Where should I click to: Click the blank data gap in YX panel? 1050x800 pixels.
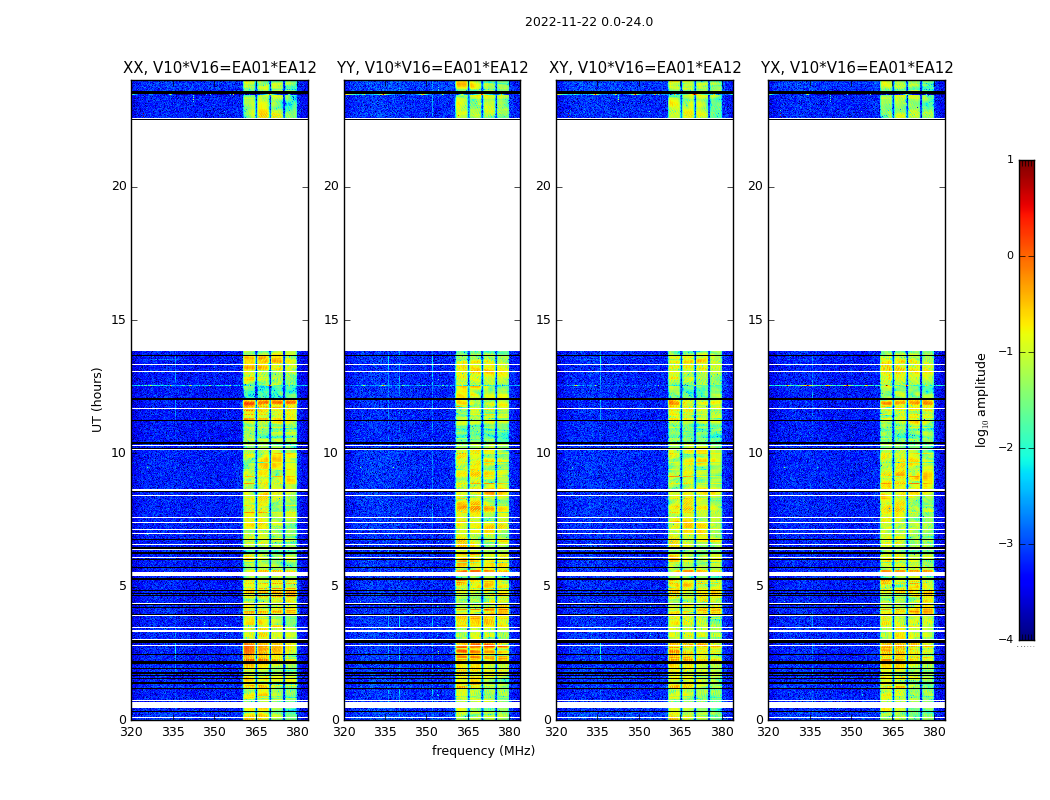point(857,235)
